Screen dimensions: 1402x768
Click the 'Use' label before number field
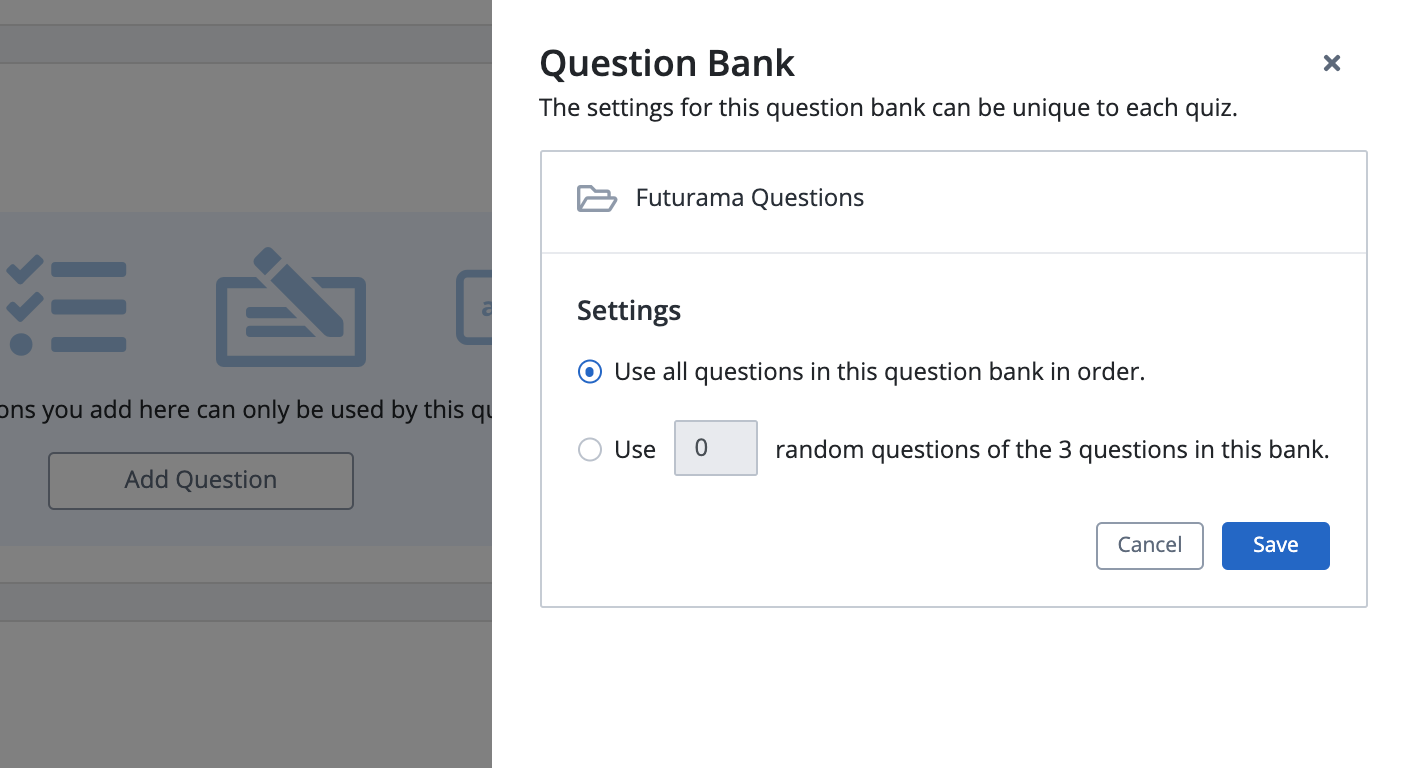(635, 450)
